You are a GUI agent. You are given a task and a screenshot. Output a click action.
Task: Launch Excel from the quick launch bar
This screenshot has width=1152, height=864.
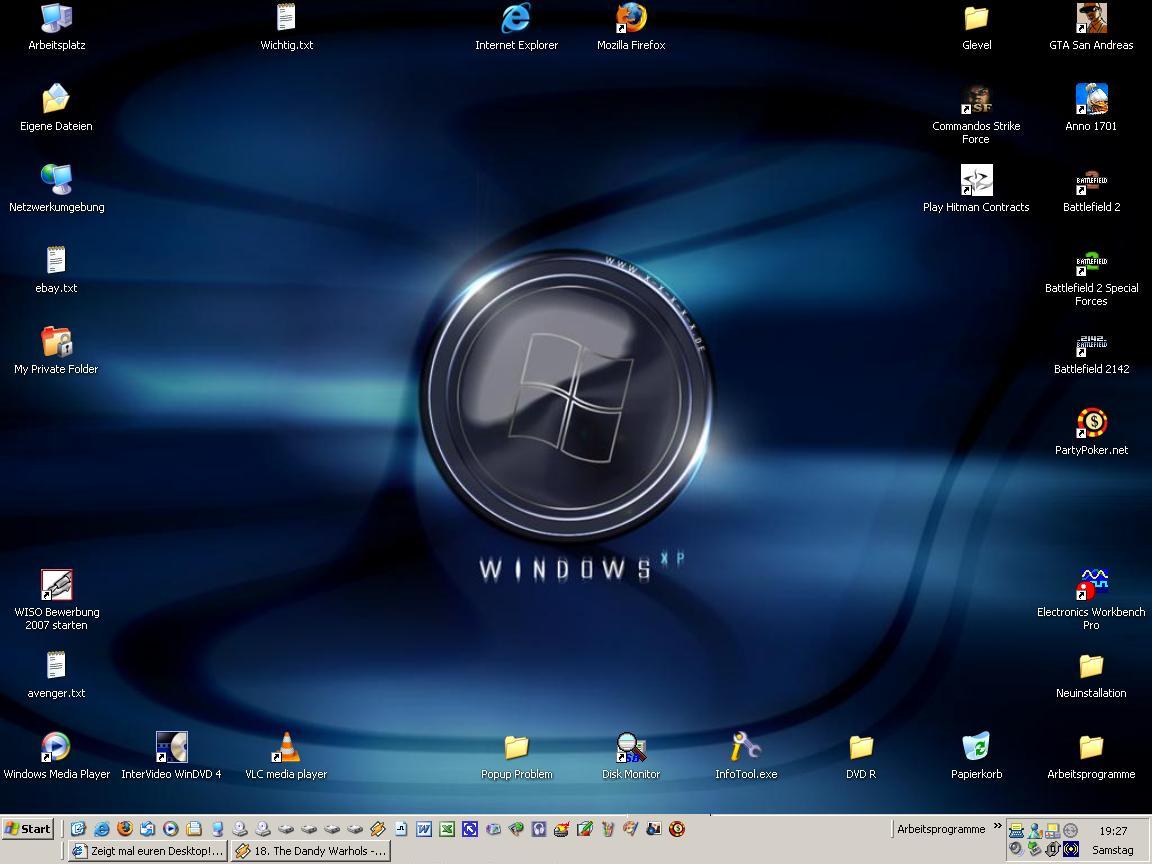click(447, 829)
